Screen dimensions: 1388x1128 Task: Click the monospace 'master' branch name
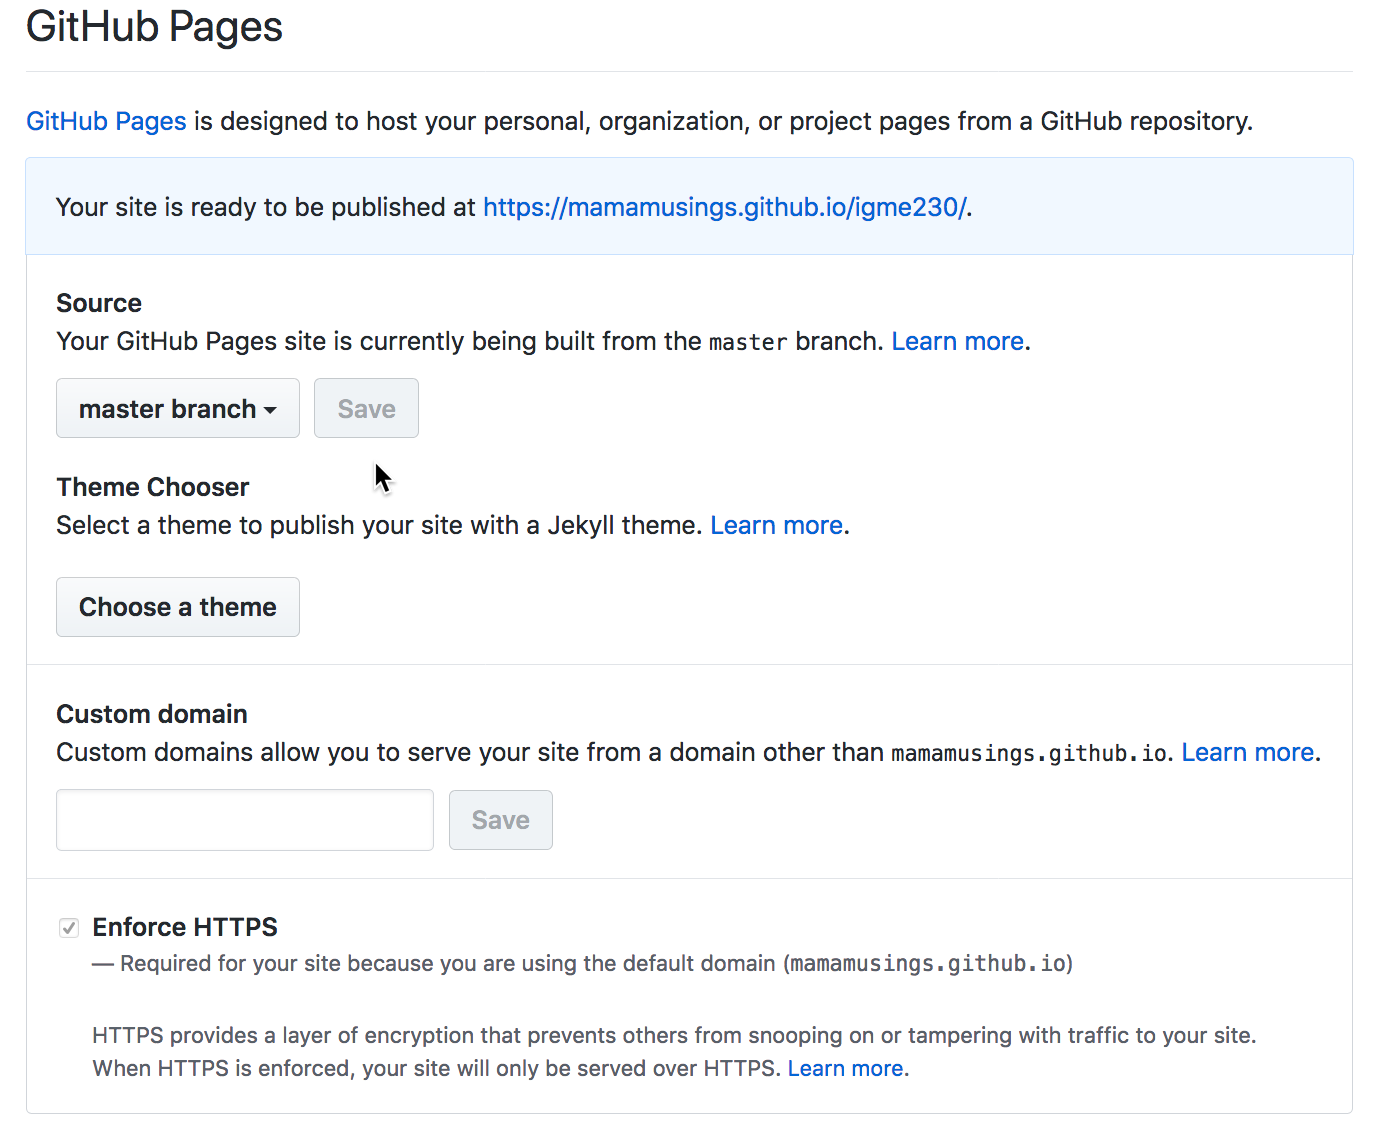(x=748, y=342)
